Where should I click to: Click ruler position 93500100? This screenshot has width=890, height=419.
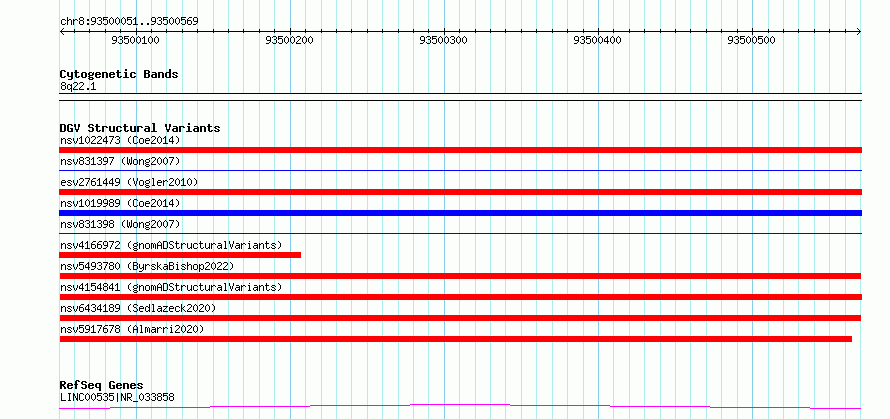point(136,40)
